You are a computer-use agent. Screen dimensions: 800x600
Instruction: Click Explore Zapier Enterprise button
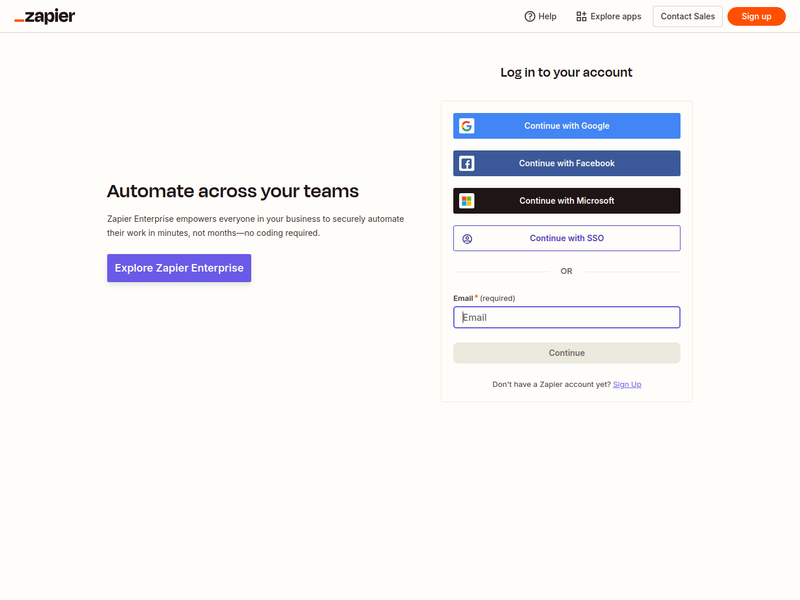(x=179, y=268)
